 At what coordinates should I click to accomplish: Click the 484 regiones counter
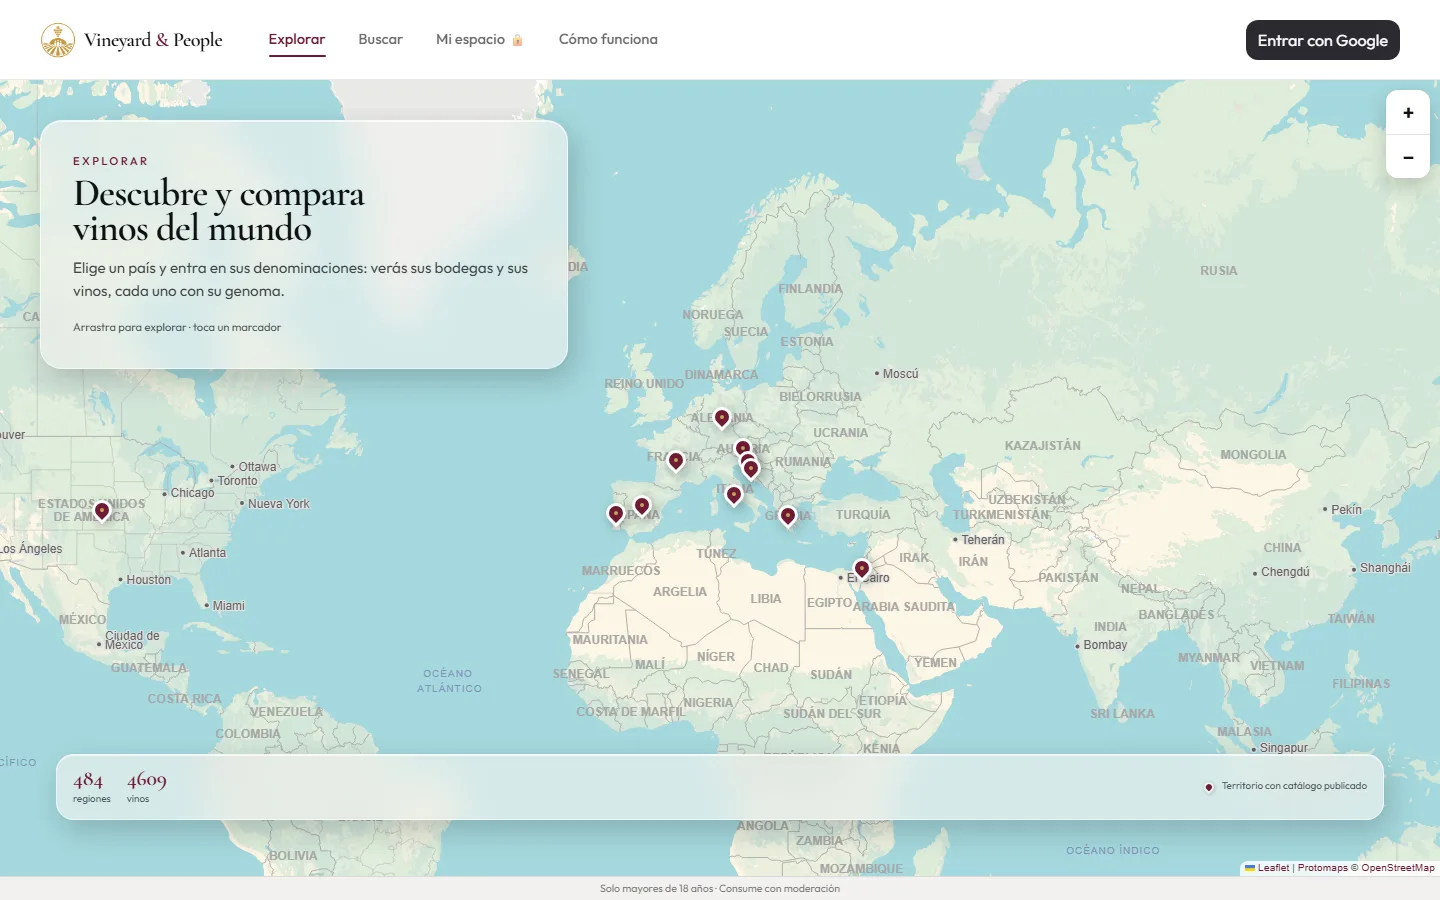tap(91, 787)
